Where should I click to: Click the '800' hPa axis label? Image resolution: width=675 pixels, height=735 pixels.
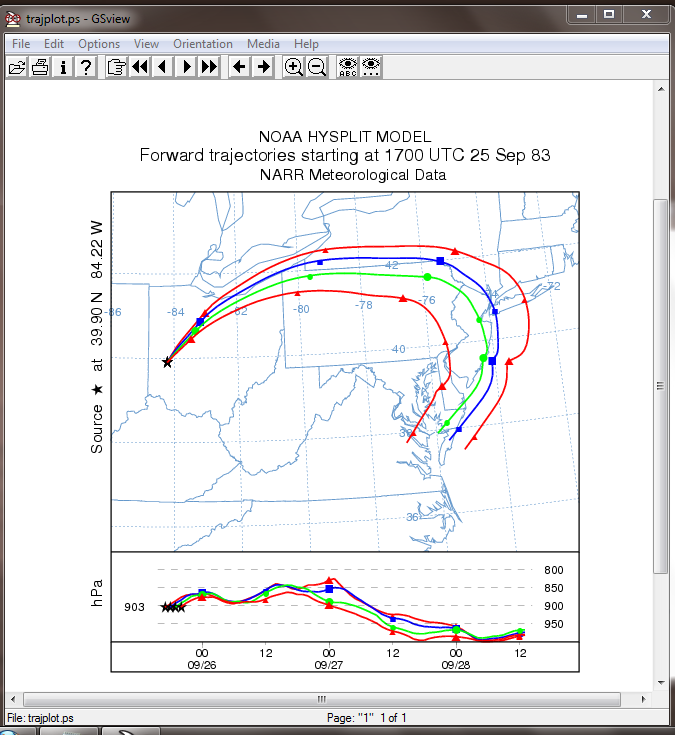tap(554, 570)
